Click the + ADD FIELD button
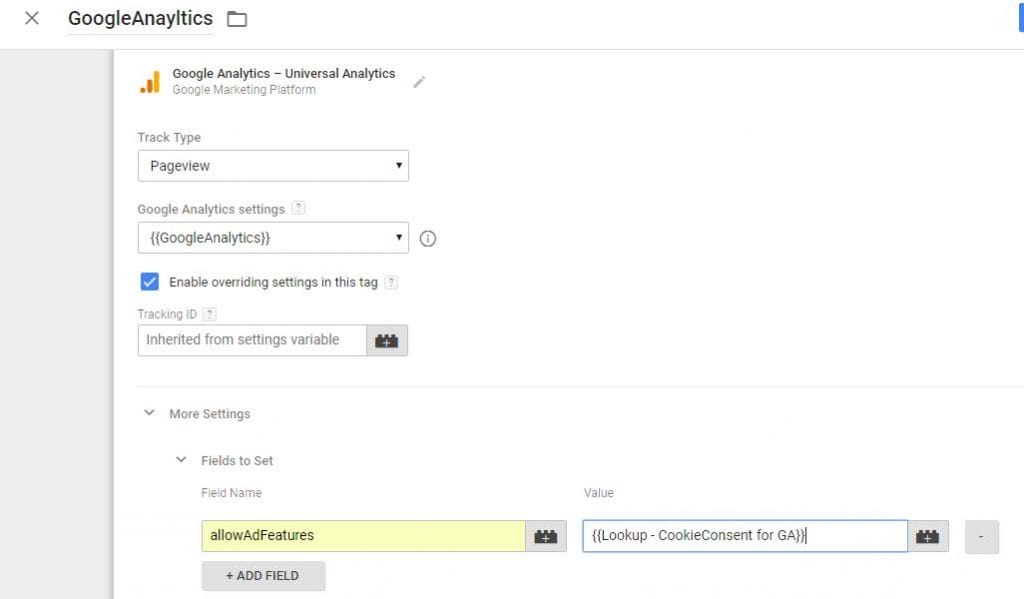This screenshot has height=599, width=1024. tap(263, 575)
